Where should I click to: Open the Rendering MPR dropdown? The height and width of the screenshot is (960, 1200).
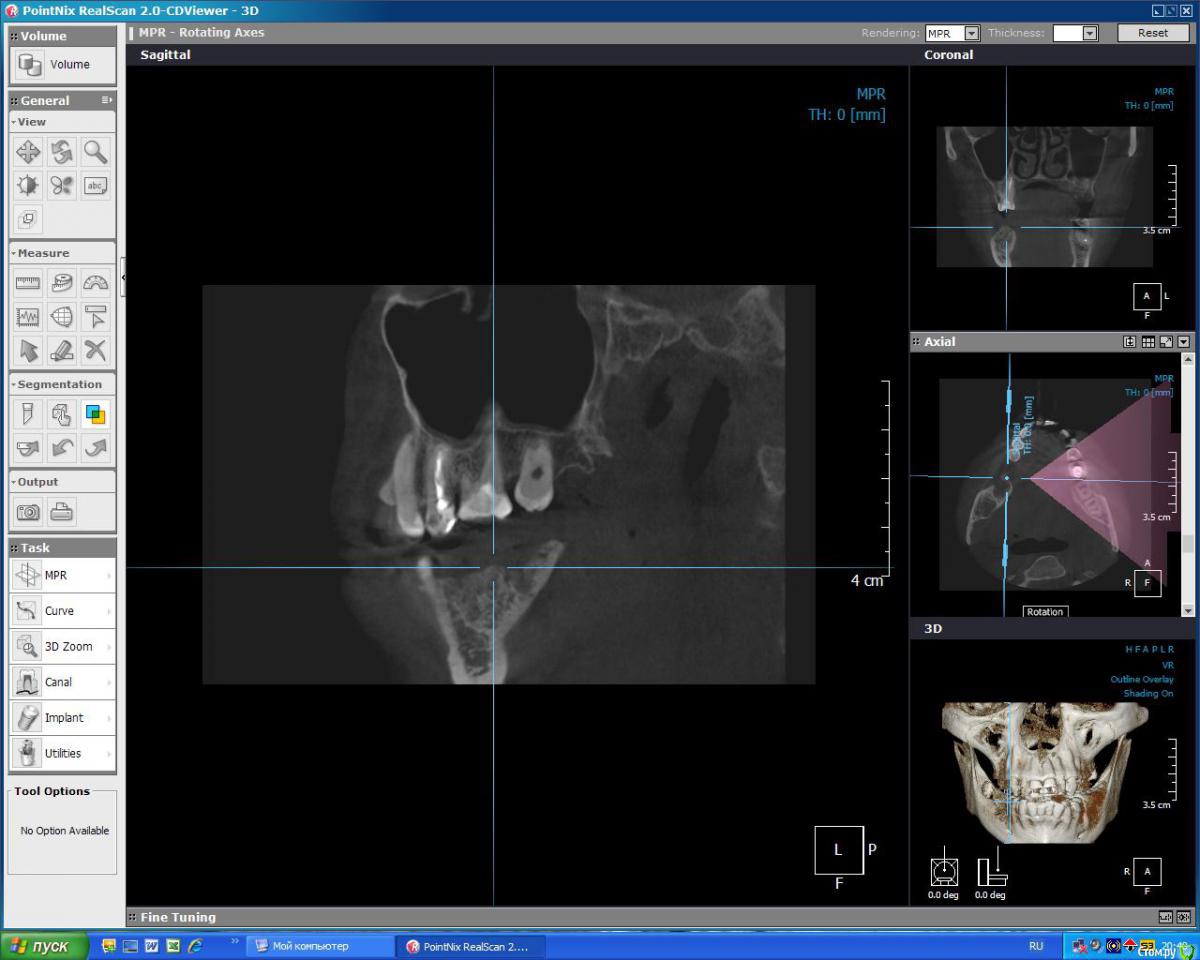click(970, 33)
